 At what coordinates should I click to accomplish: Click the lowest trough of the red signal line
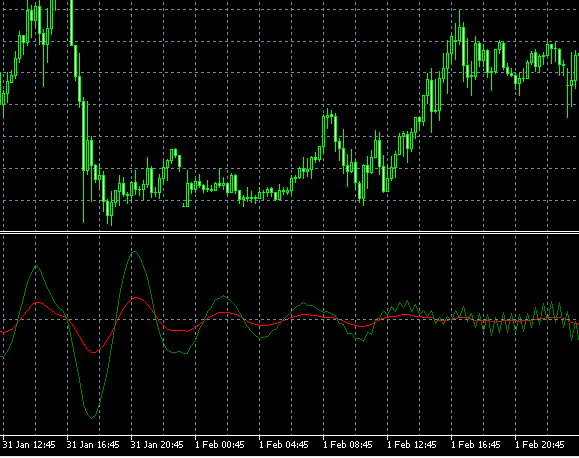click(93, 352)
